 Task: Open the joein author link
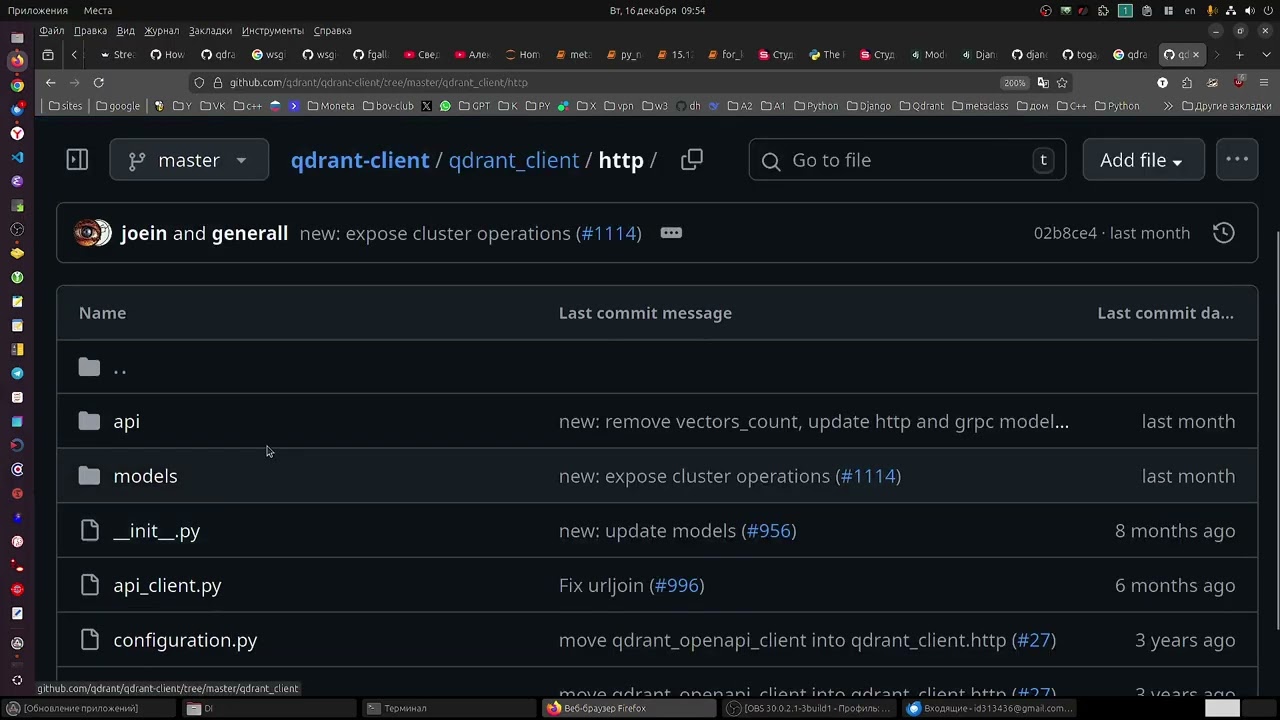144,233
